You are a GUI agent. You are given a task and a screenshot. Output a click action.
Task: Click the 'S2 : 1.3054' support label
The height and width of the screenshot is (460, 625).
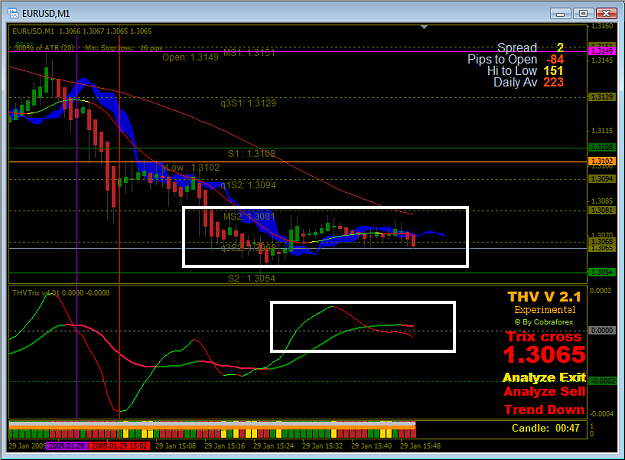click(x=252, y=278)
